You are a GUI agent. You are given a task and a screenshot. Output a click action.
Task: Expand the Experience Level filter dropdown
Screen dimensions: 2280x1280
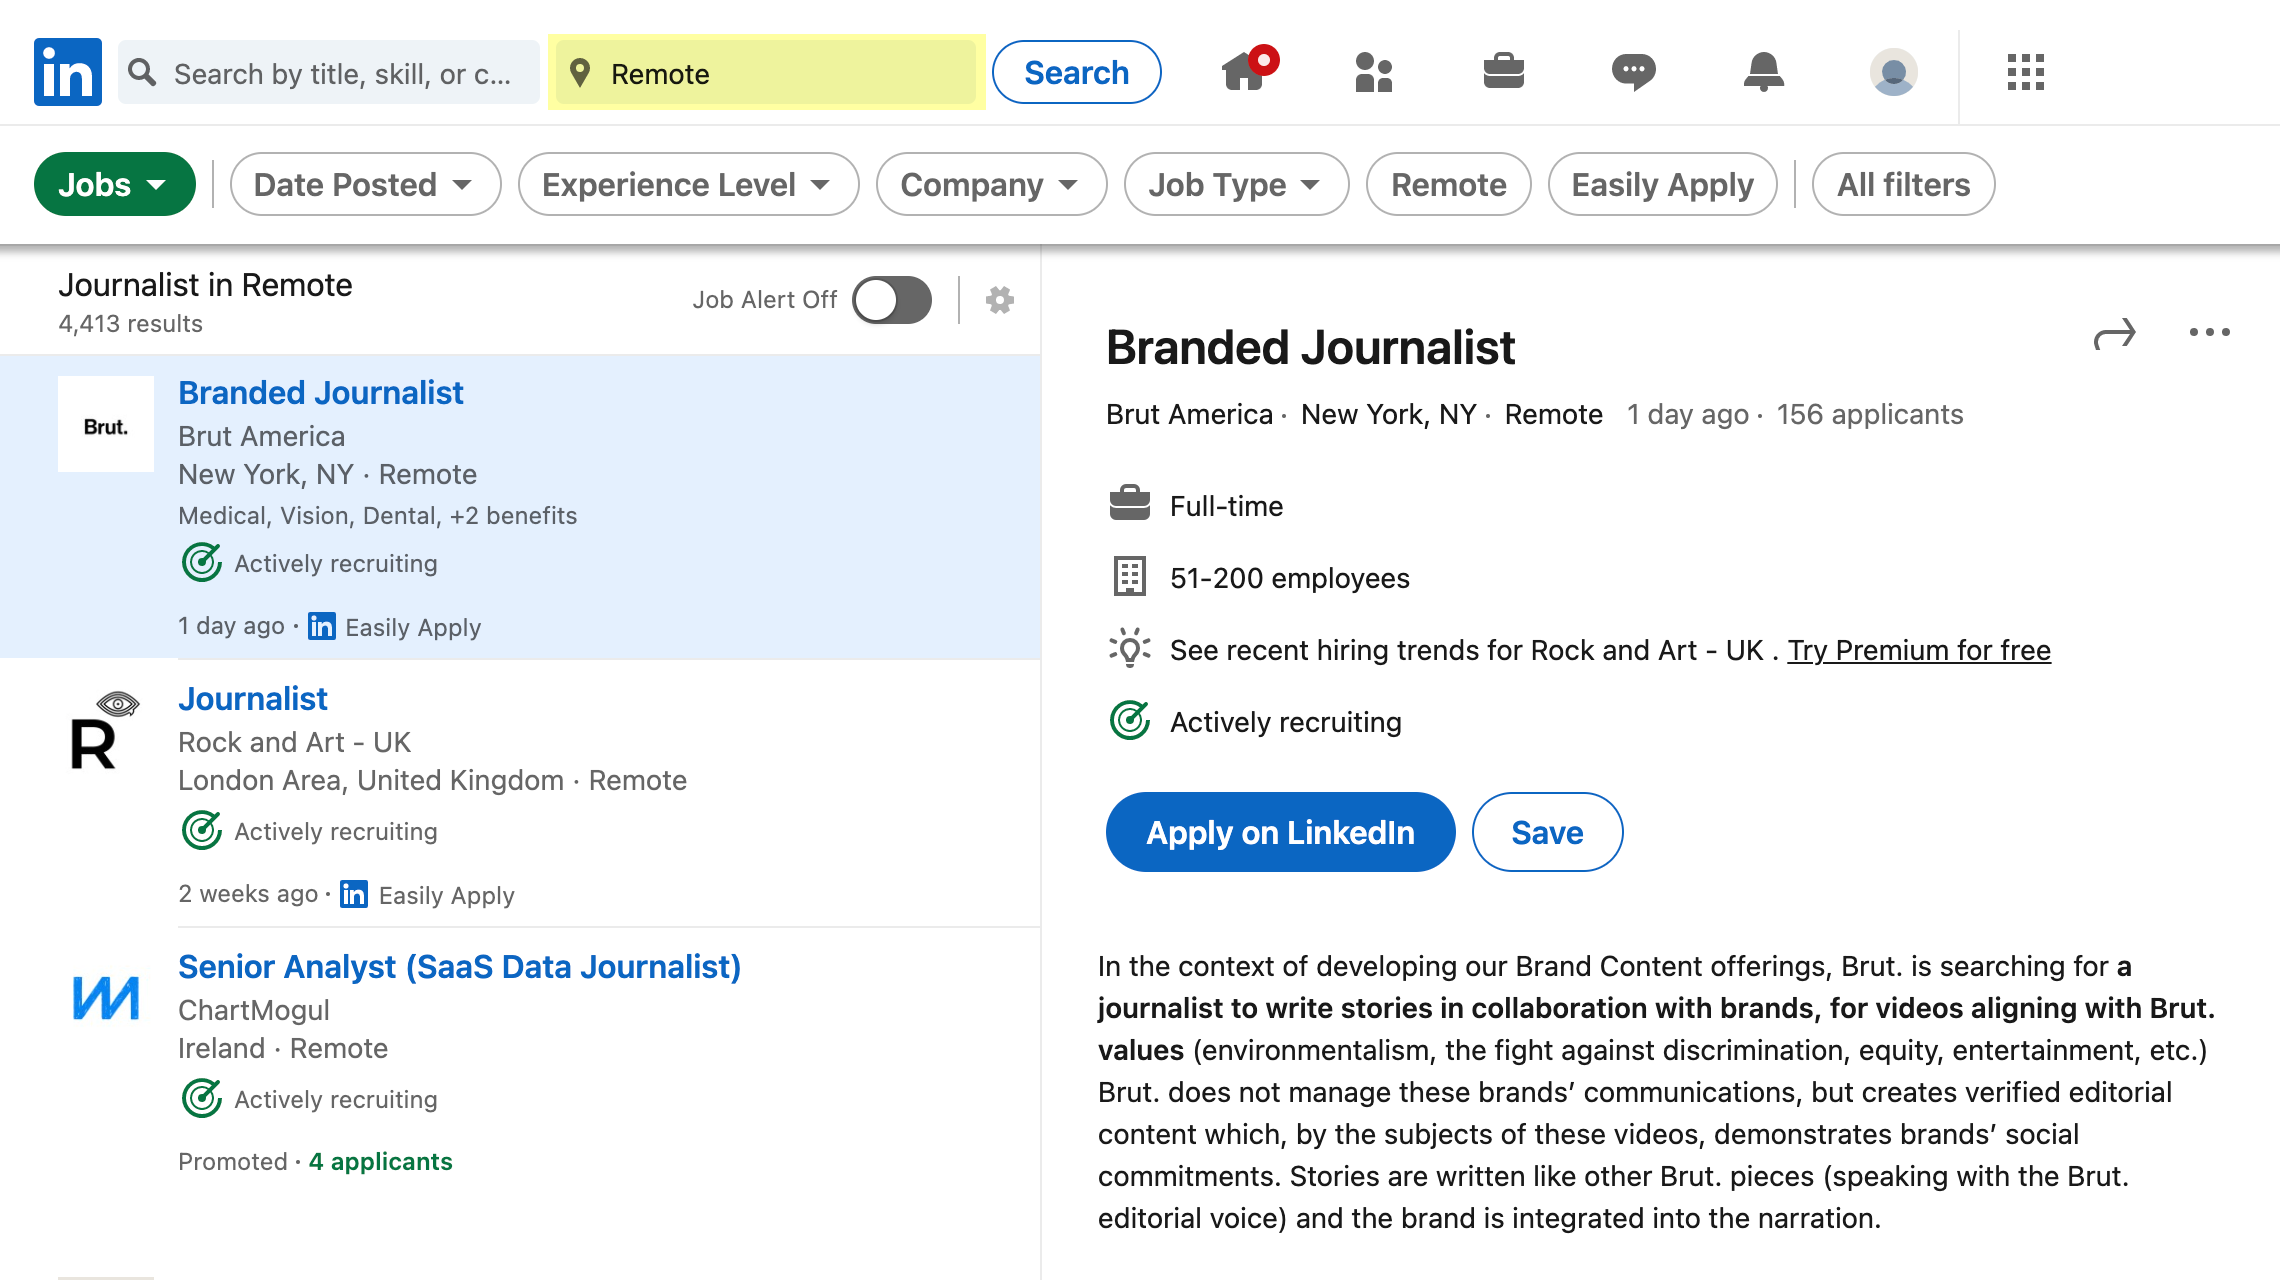click(688, 184)
